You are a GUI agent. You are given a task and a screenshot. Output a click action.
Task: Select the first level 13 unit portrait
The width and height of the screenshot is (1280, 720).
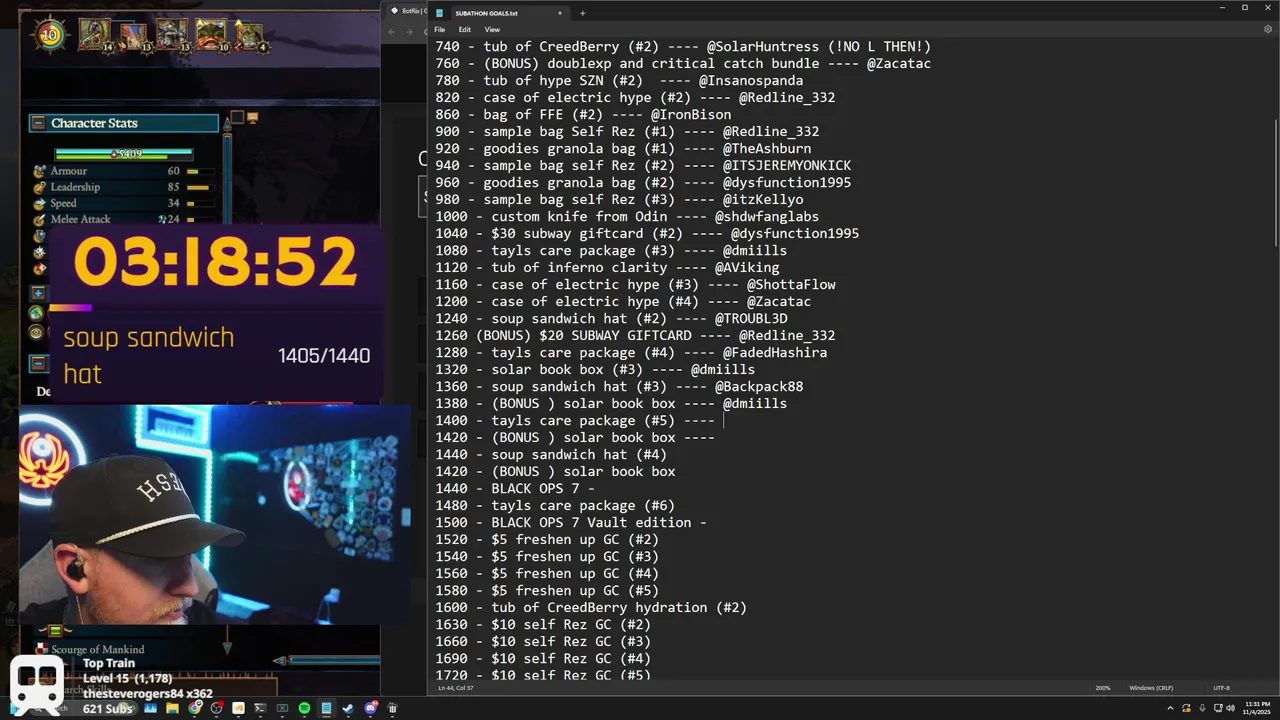(x=134, y=36)
